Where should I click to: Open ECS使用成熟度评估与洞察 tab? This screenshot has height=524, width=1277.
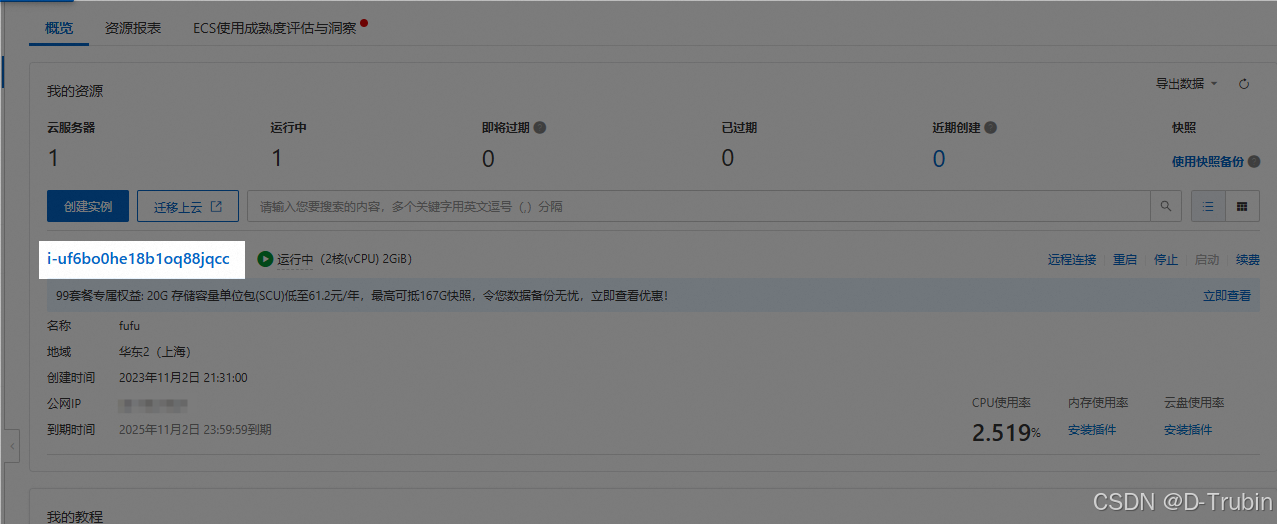(275, 28)
